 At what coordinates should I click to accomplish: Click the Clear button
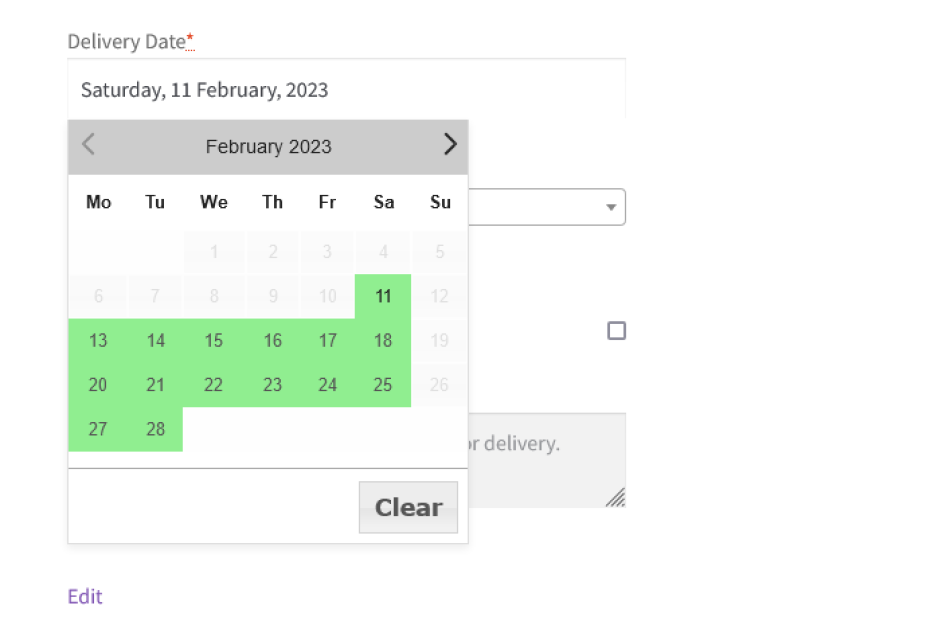[x=408, y=507]
